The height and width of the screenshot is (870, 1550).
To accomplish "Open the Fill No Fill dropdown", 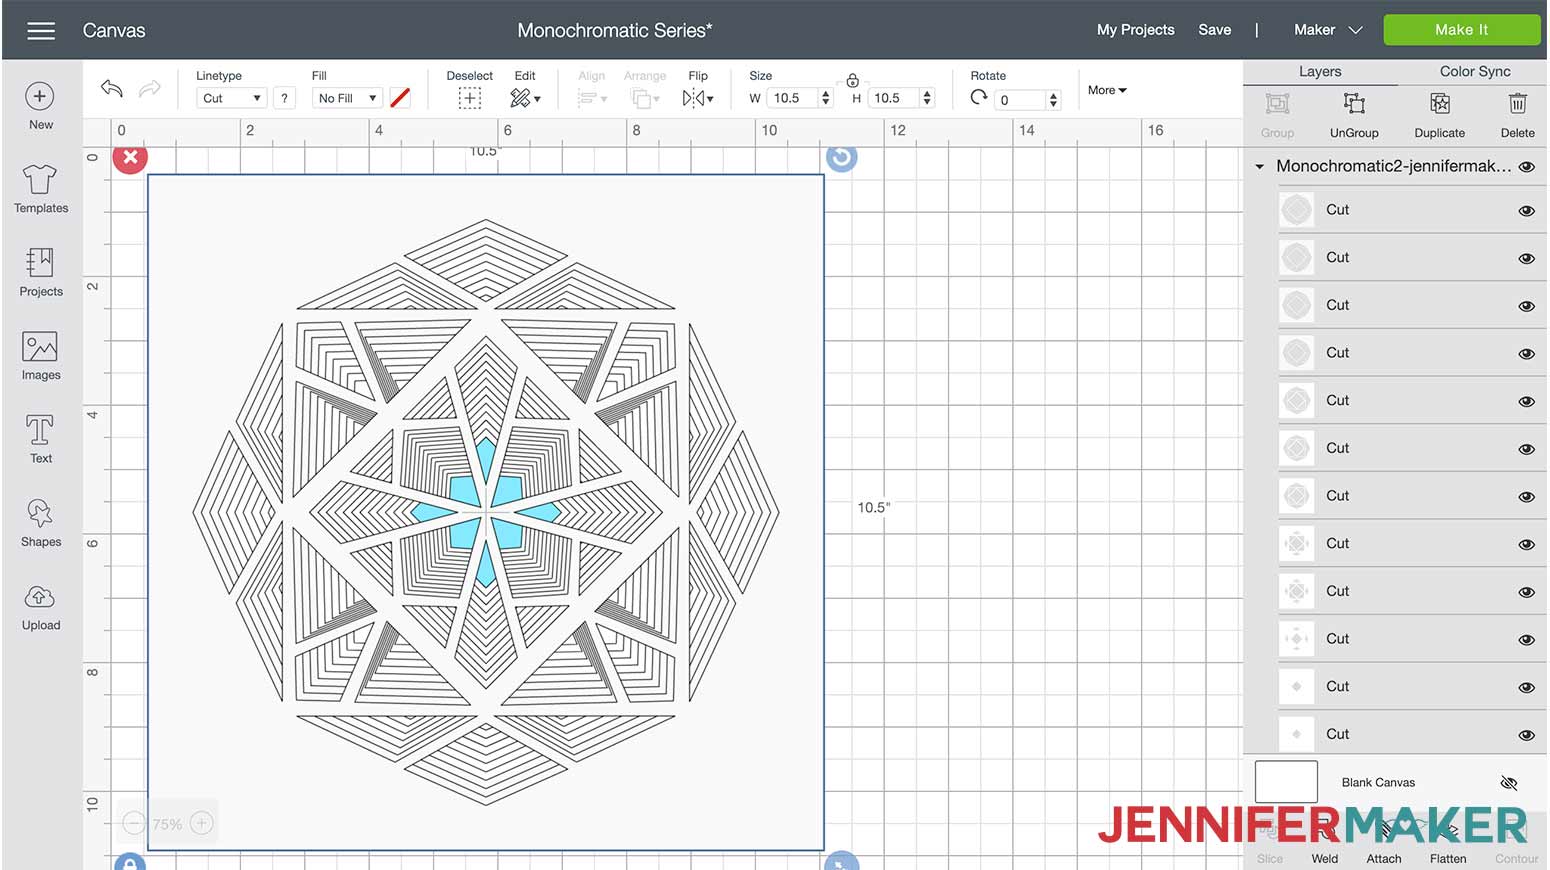I will tap(347, 98).
